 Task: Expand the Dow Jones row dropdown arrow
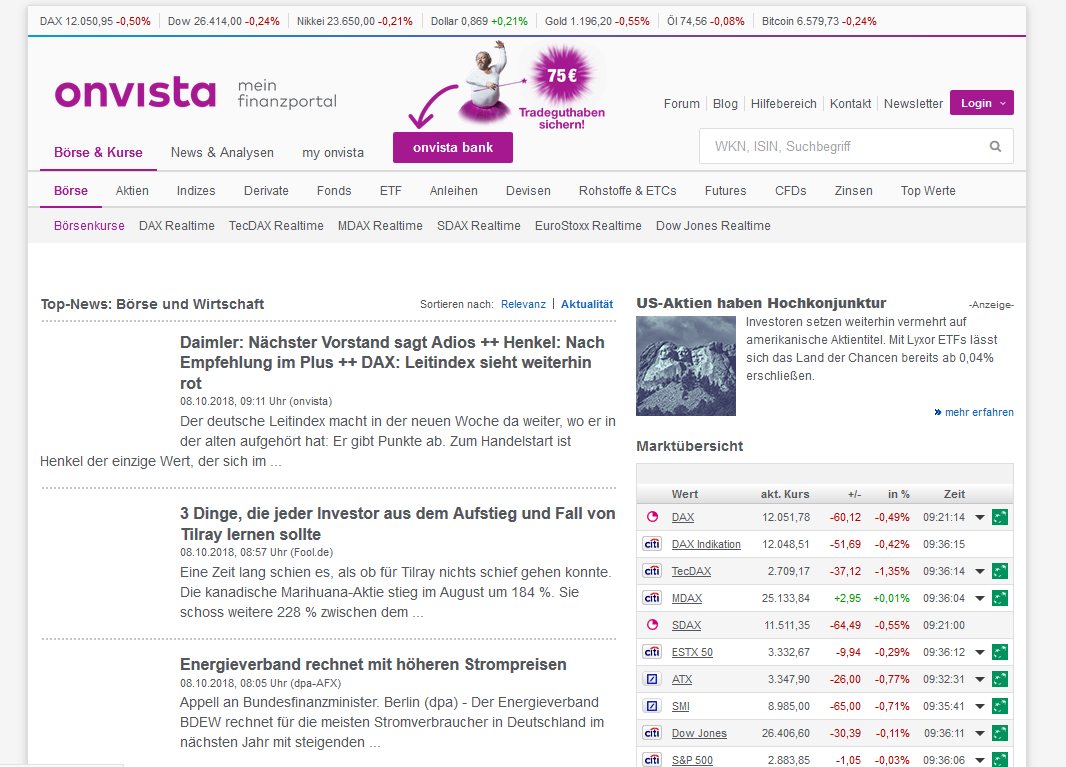tap(980, 733)
